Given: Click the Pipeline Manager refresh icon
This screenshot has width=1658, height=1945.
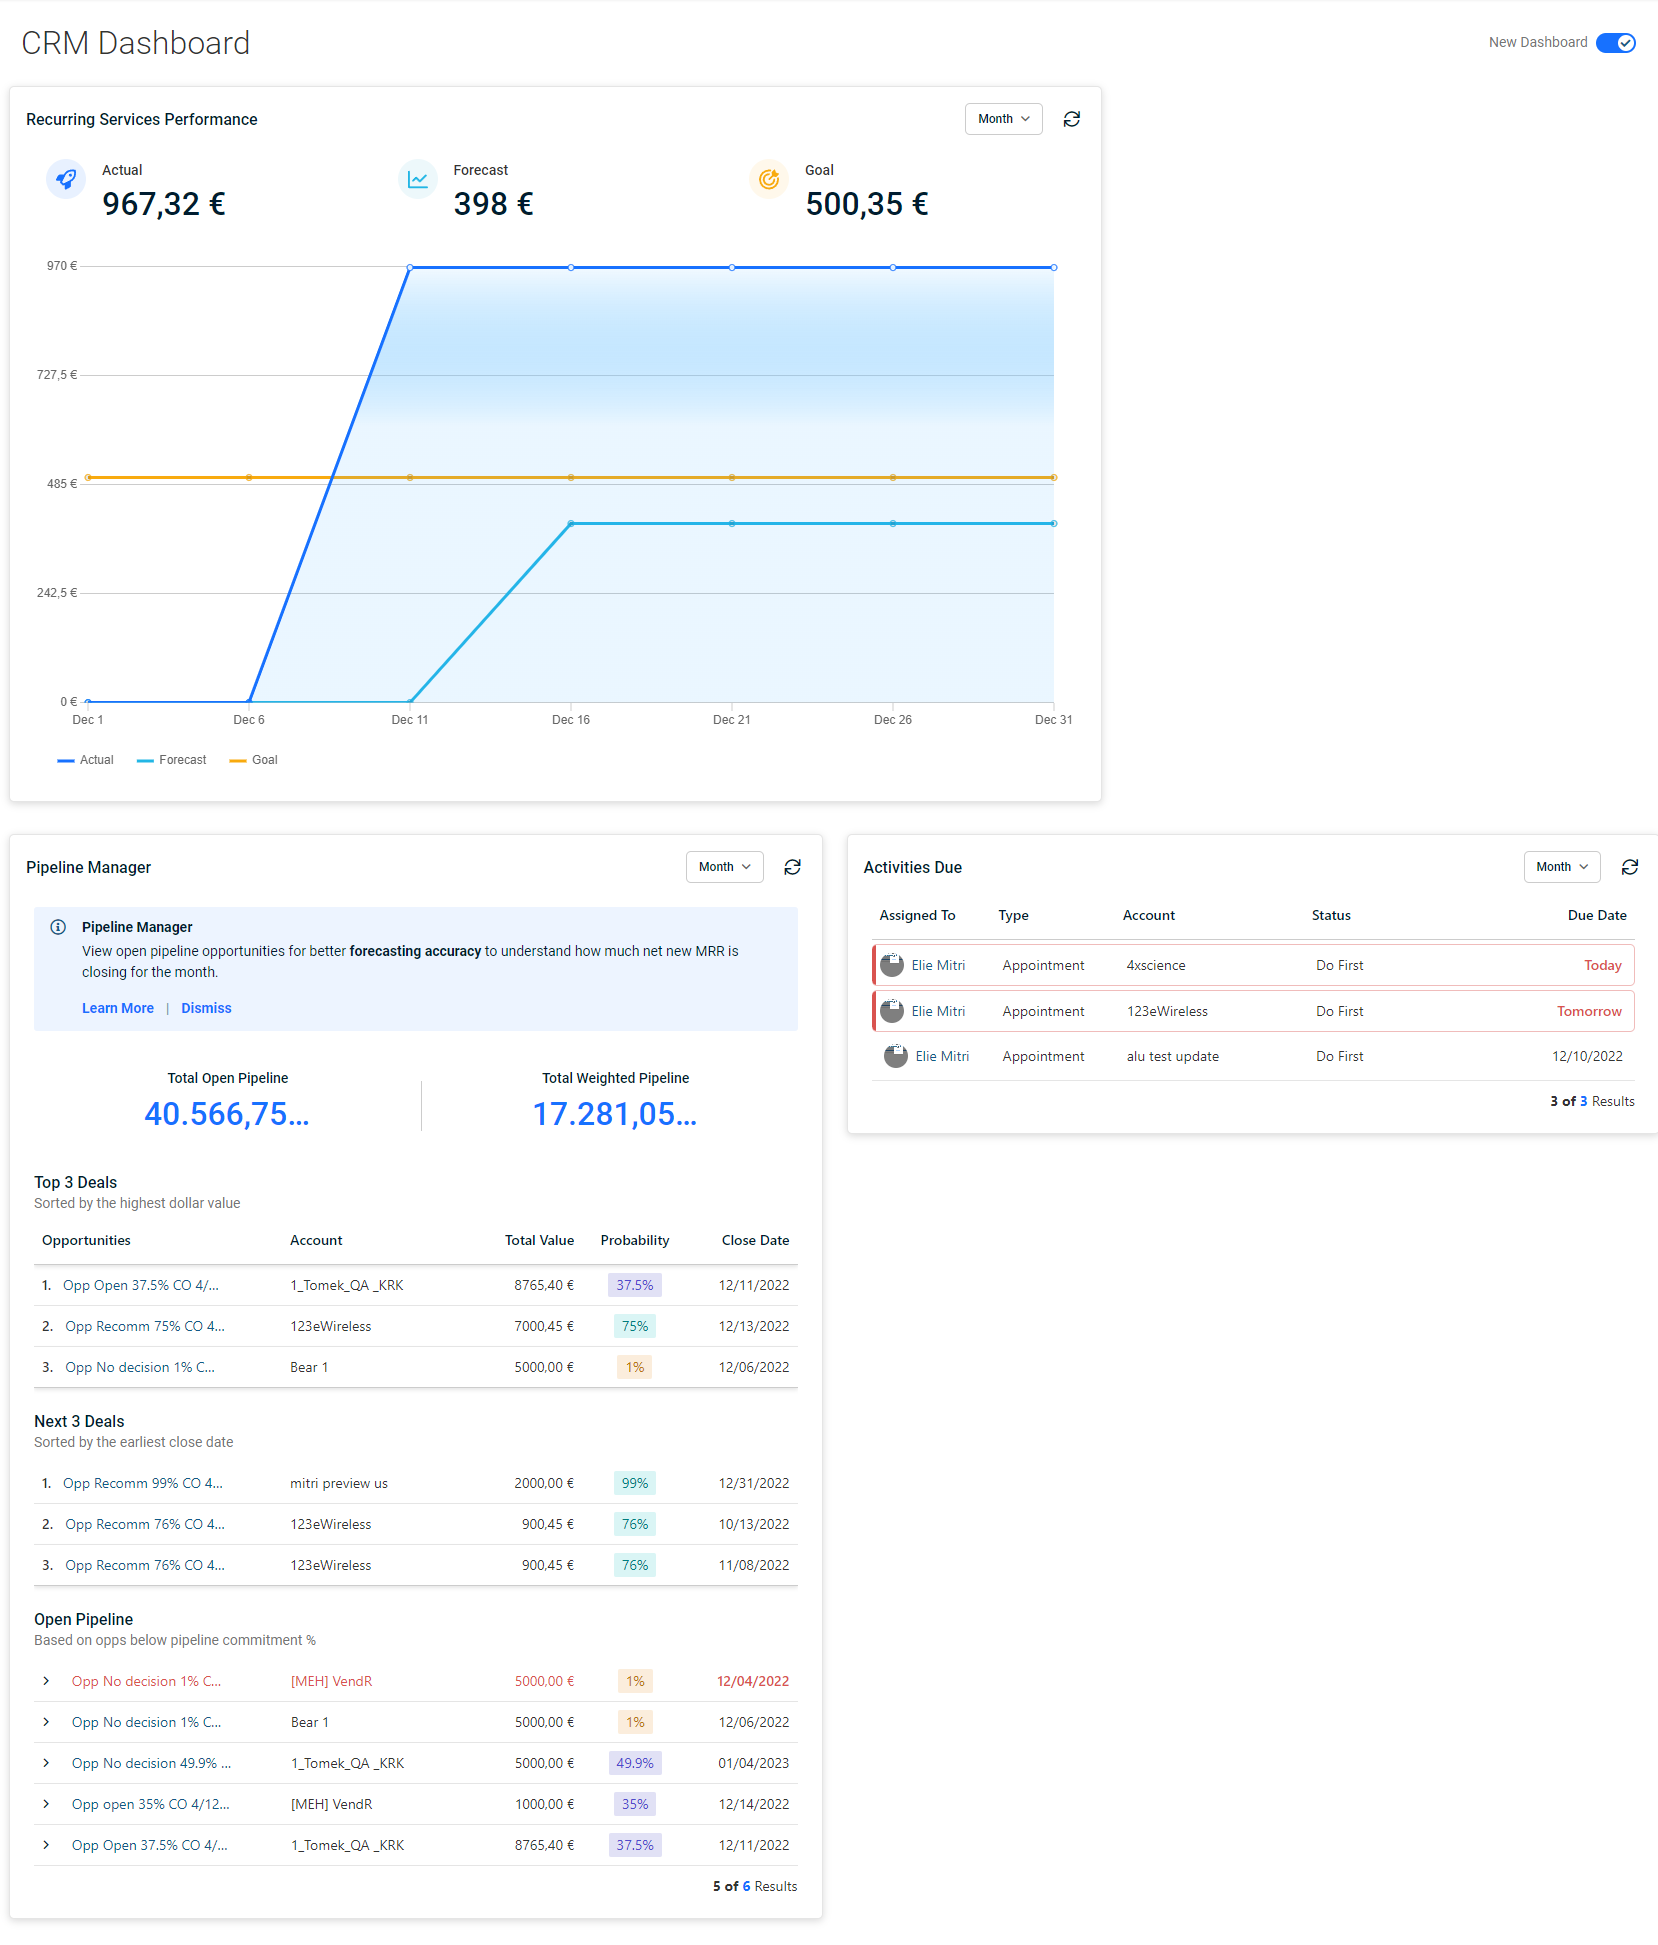Looking at the screenshot, I should 792,867.
